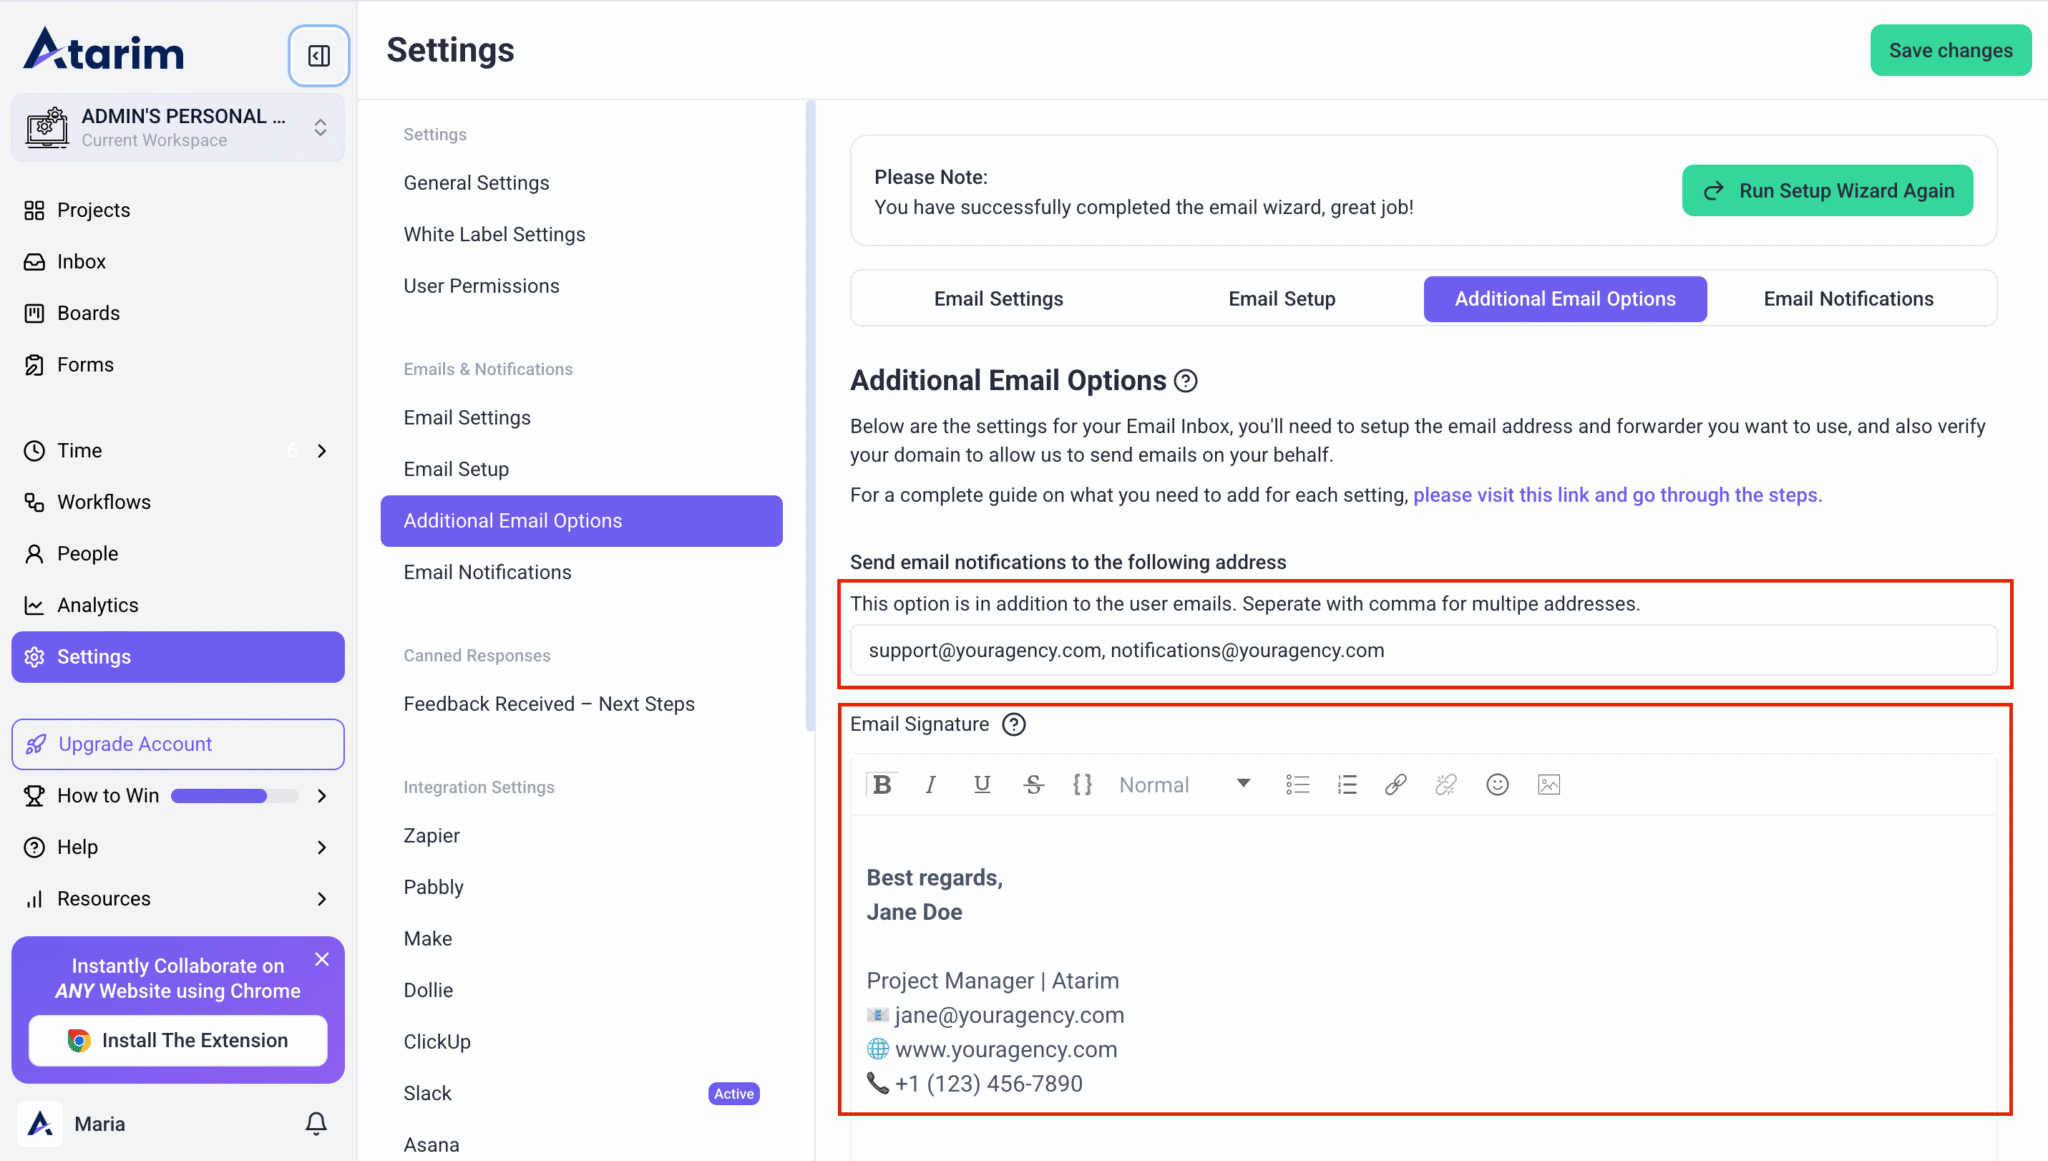Switch to Email Notifications tab
Screen dimensions: 2048x1161
coord(1848,299)
